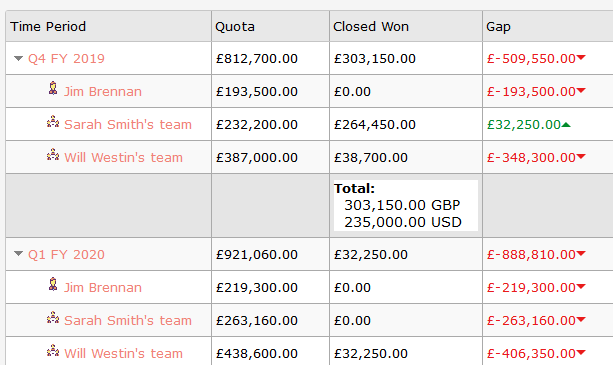Click Will Westin's team icon under Q4 FY 2019
Viewport: 613px width, 365px height.
tap(53, 155)
